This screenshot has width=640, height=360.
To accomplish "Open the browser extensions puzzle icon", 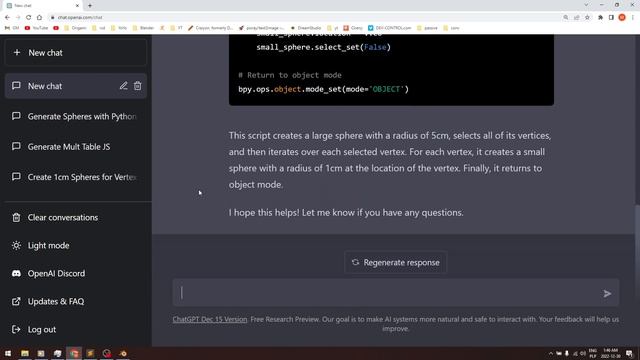I will coord(600,18).
